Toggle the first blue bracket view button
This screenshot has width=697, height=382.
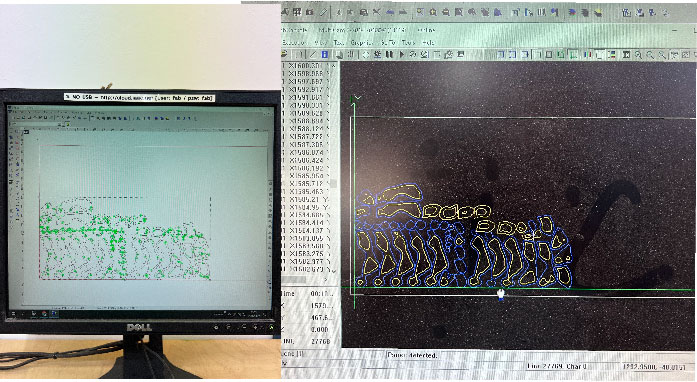[x=501, y=55]
